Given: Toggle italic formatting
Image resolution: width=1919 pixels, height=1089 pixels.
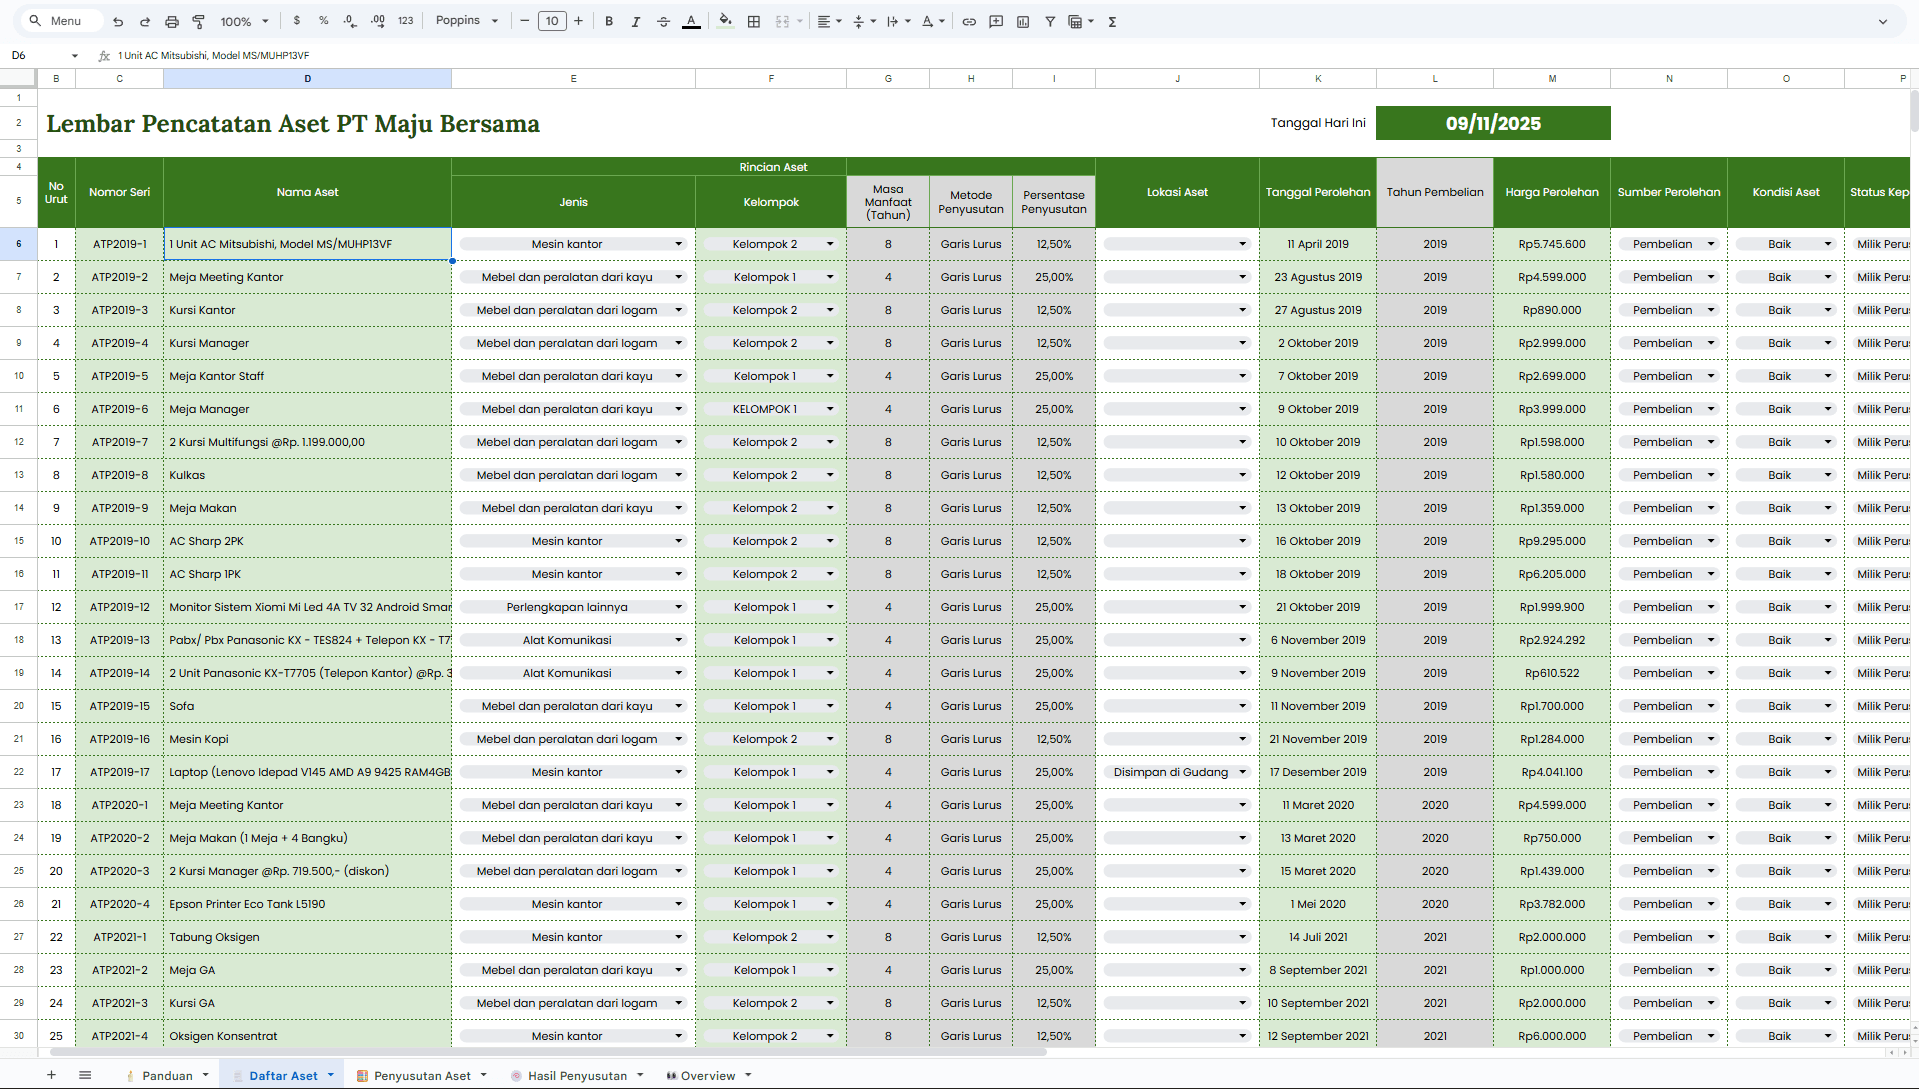Looking at the screenshot, I should click(636, 21).
